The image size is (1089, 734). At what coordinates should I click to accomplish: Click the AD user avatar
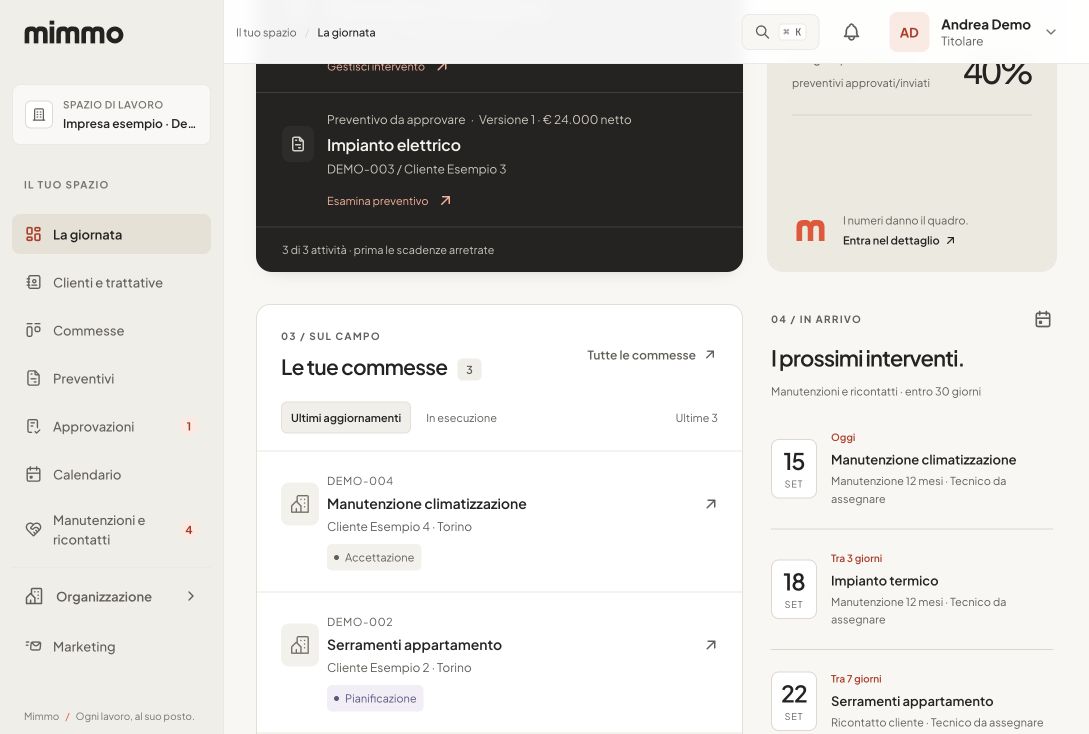[x=909, y=32]
